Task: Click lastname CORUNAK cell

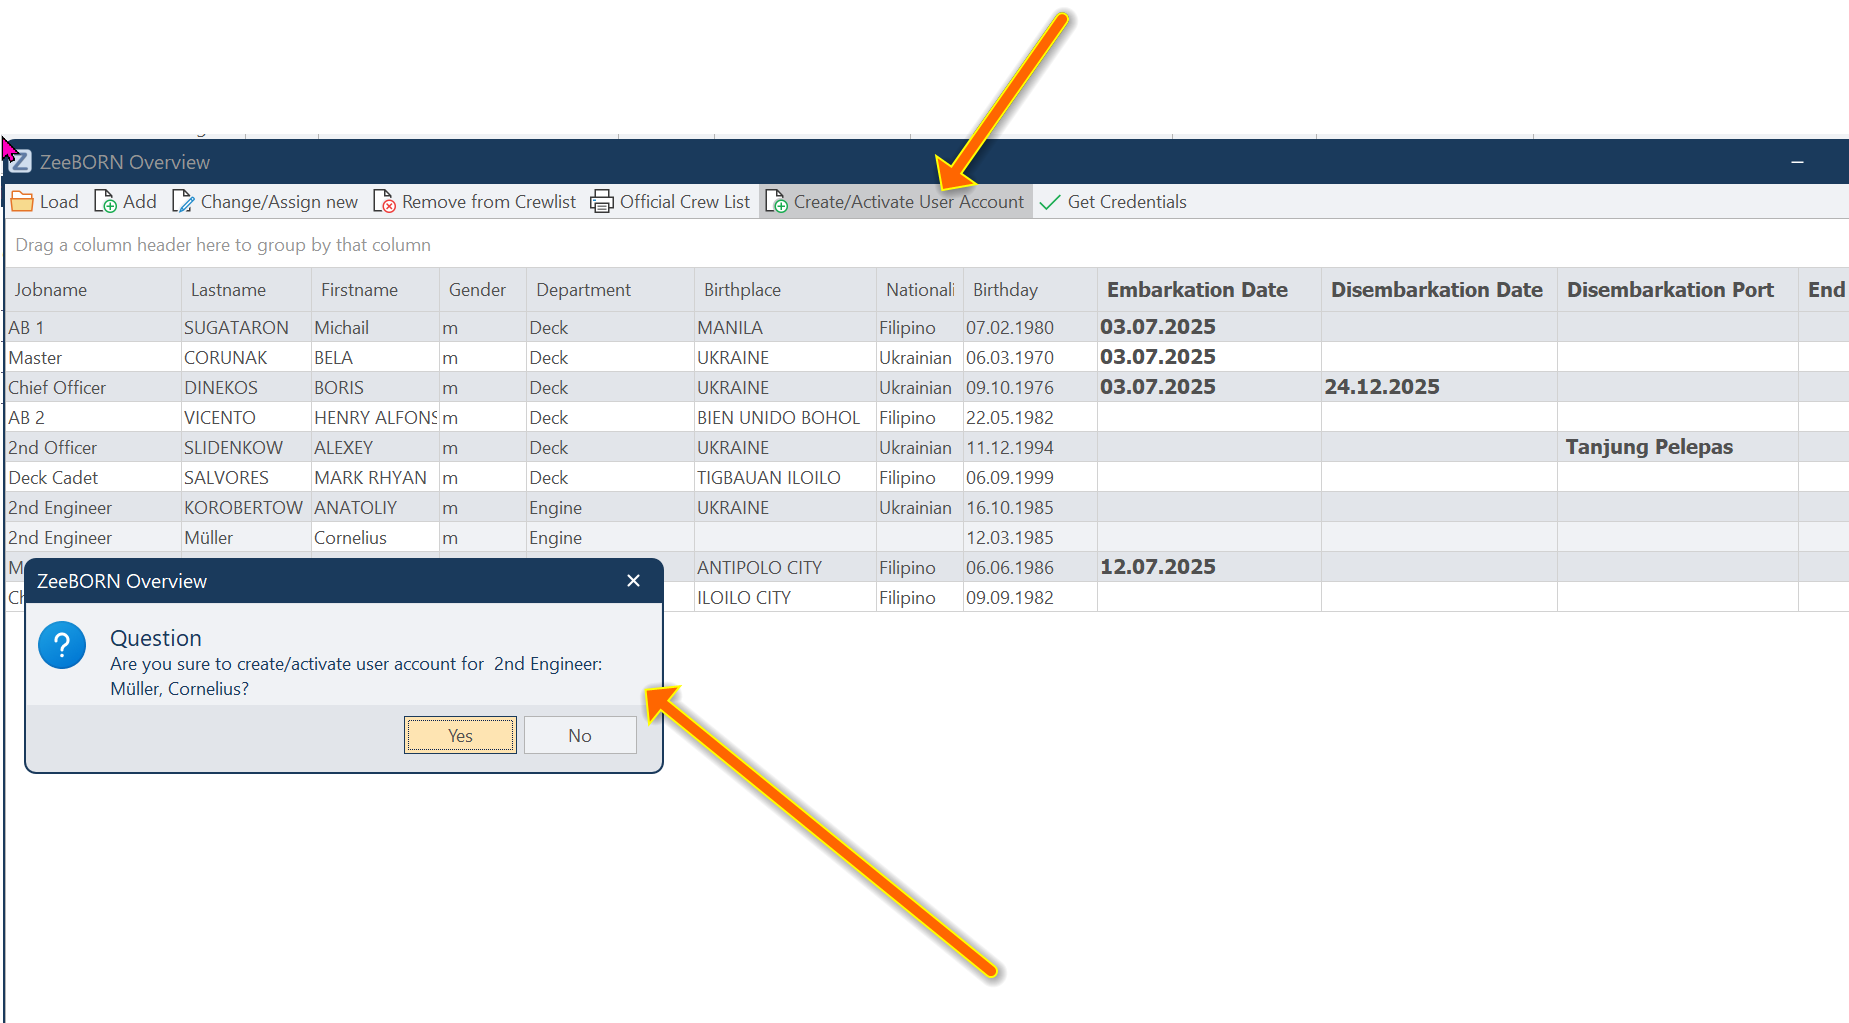Action: (246, 357)
